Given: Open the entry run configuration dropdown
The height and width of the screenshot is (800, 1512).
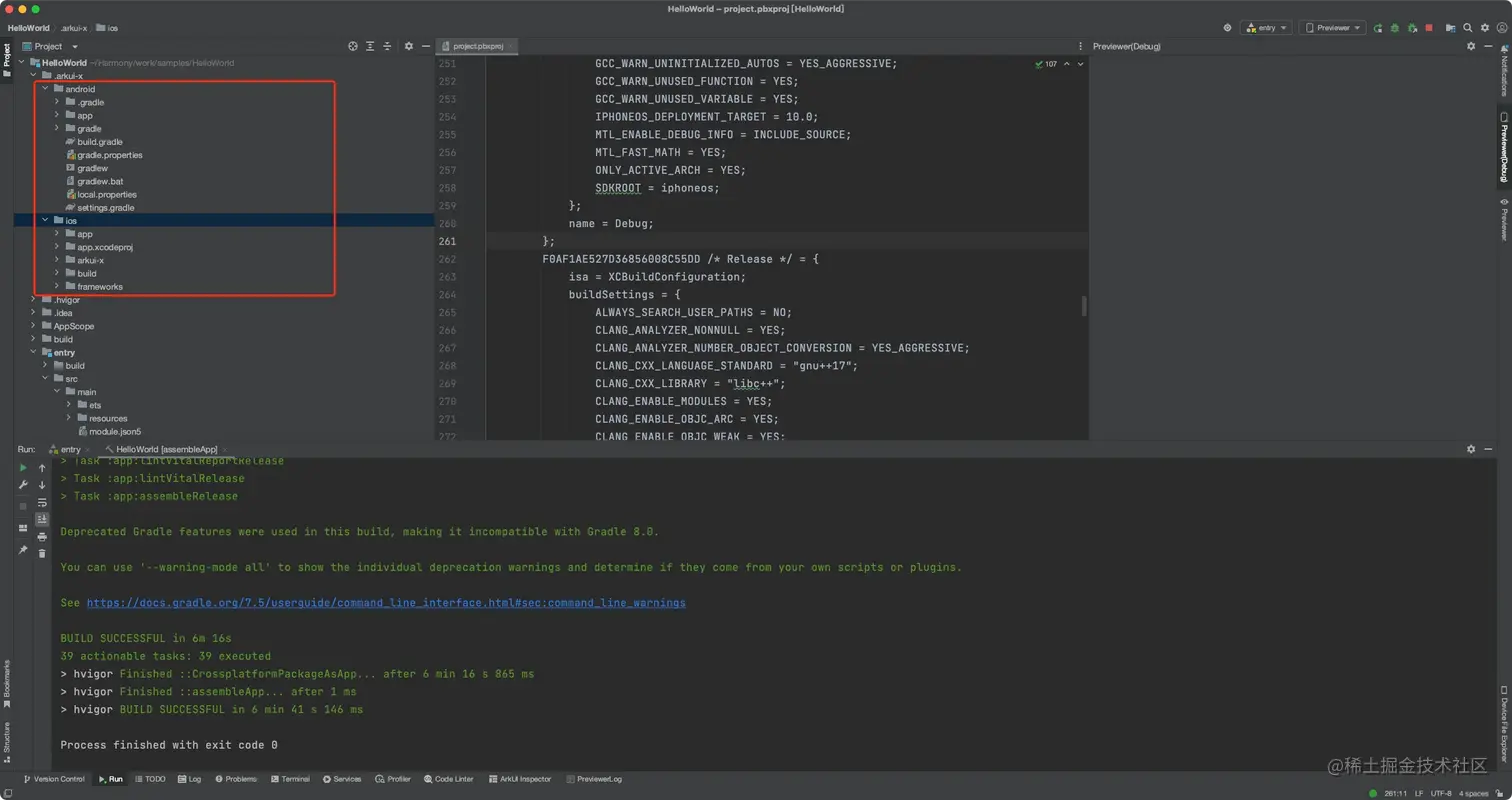Looking at the screenshot, I should (x=1266, y=28).
